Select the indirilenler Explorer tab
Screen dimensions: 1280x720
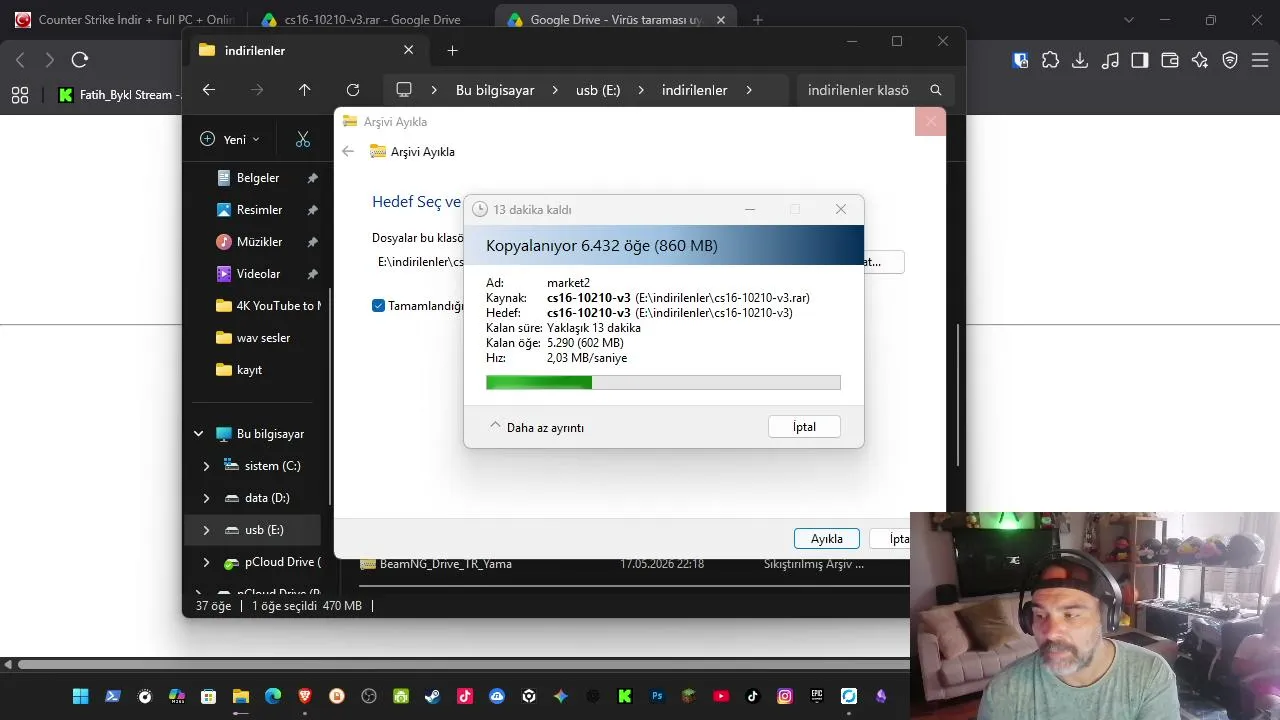[306, 50]
